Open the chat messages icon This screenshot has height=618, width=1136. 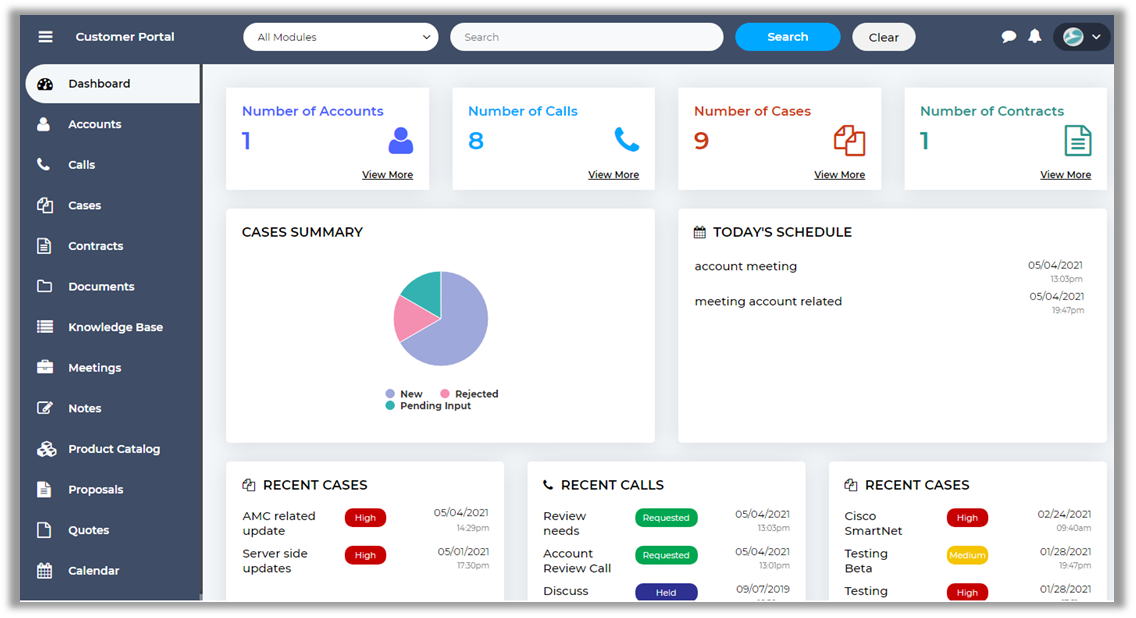pos(1008,37)
